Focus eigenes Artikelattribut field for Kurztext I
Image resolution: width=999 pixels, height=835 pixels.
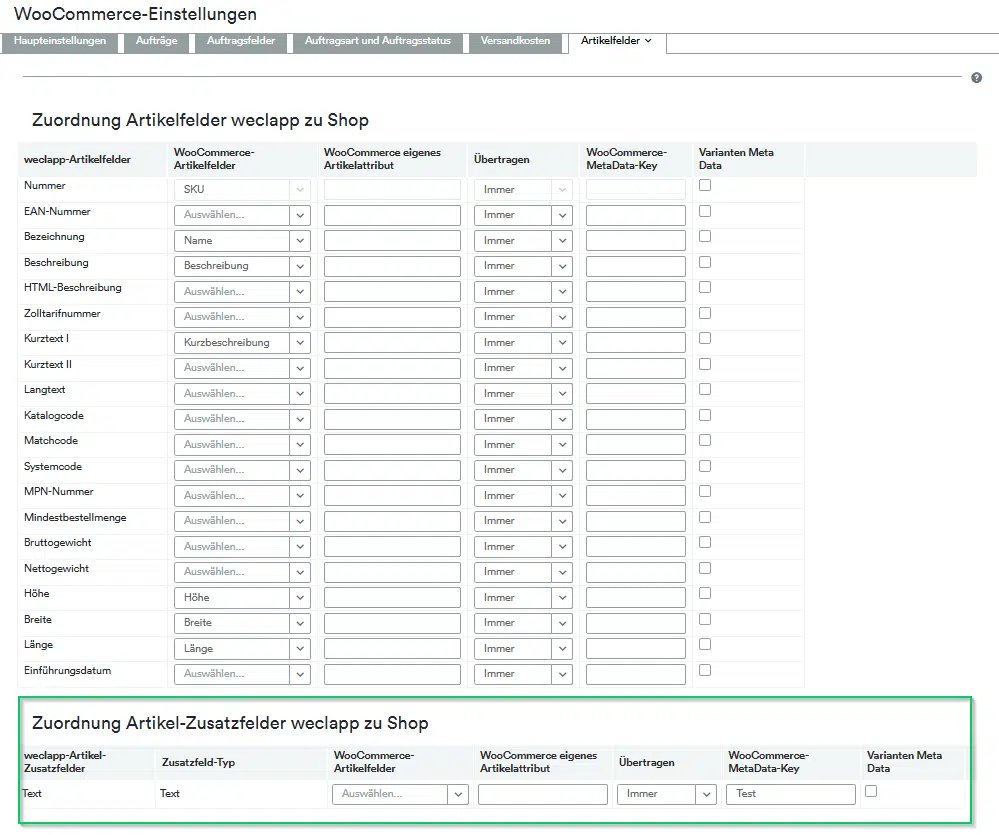point(392,343)
